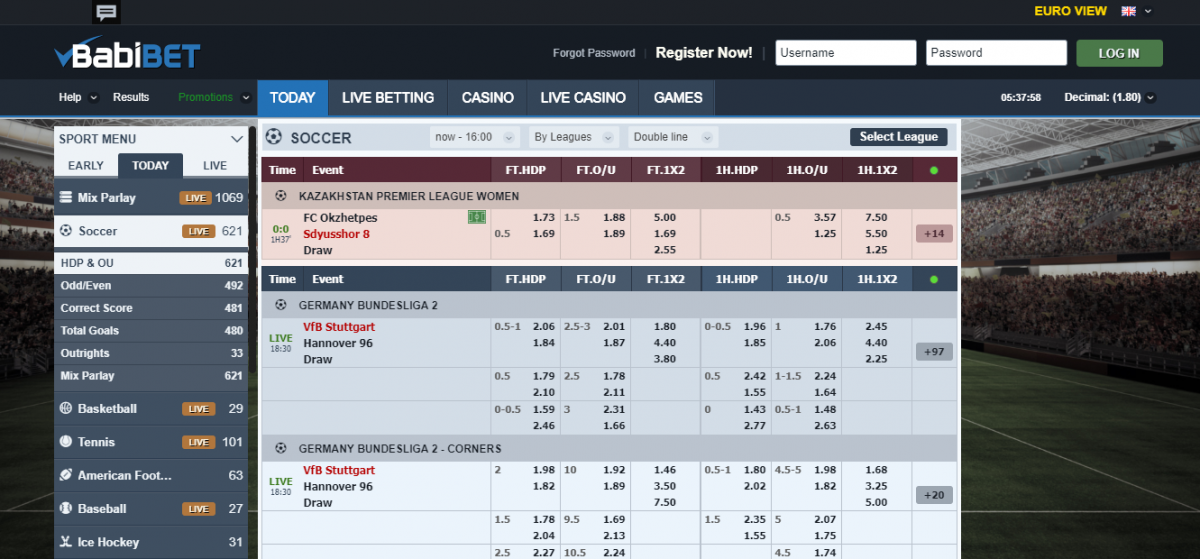Image resolution: width=1200 pixels, height=559 pixels.
Task: Click the BabiBET logo
Action: (x=128, y=55)
